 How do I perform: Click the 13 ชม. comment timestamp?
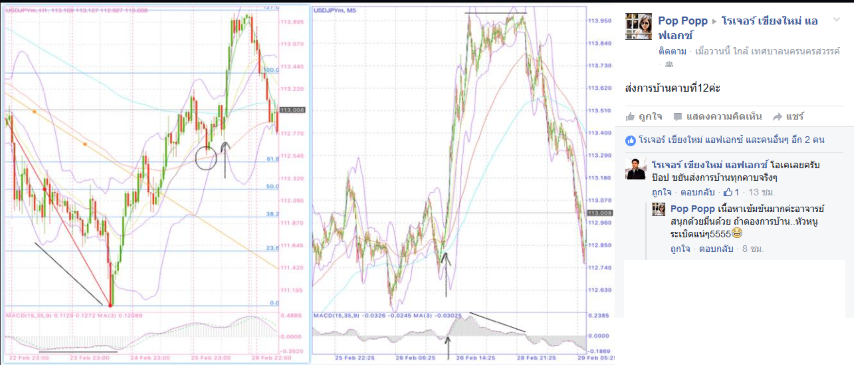click(763, 192)
